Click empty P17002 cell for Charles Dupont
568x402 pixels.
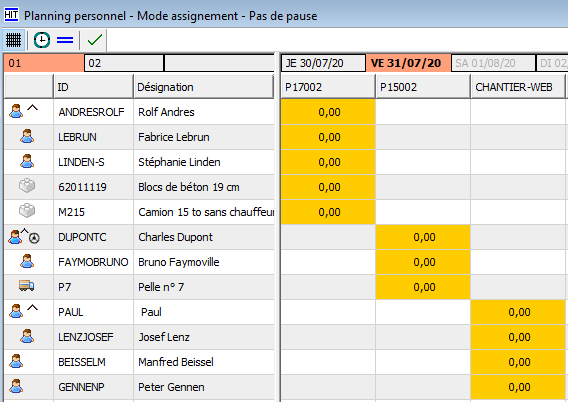click(328, 237)
